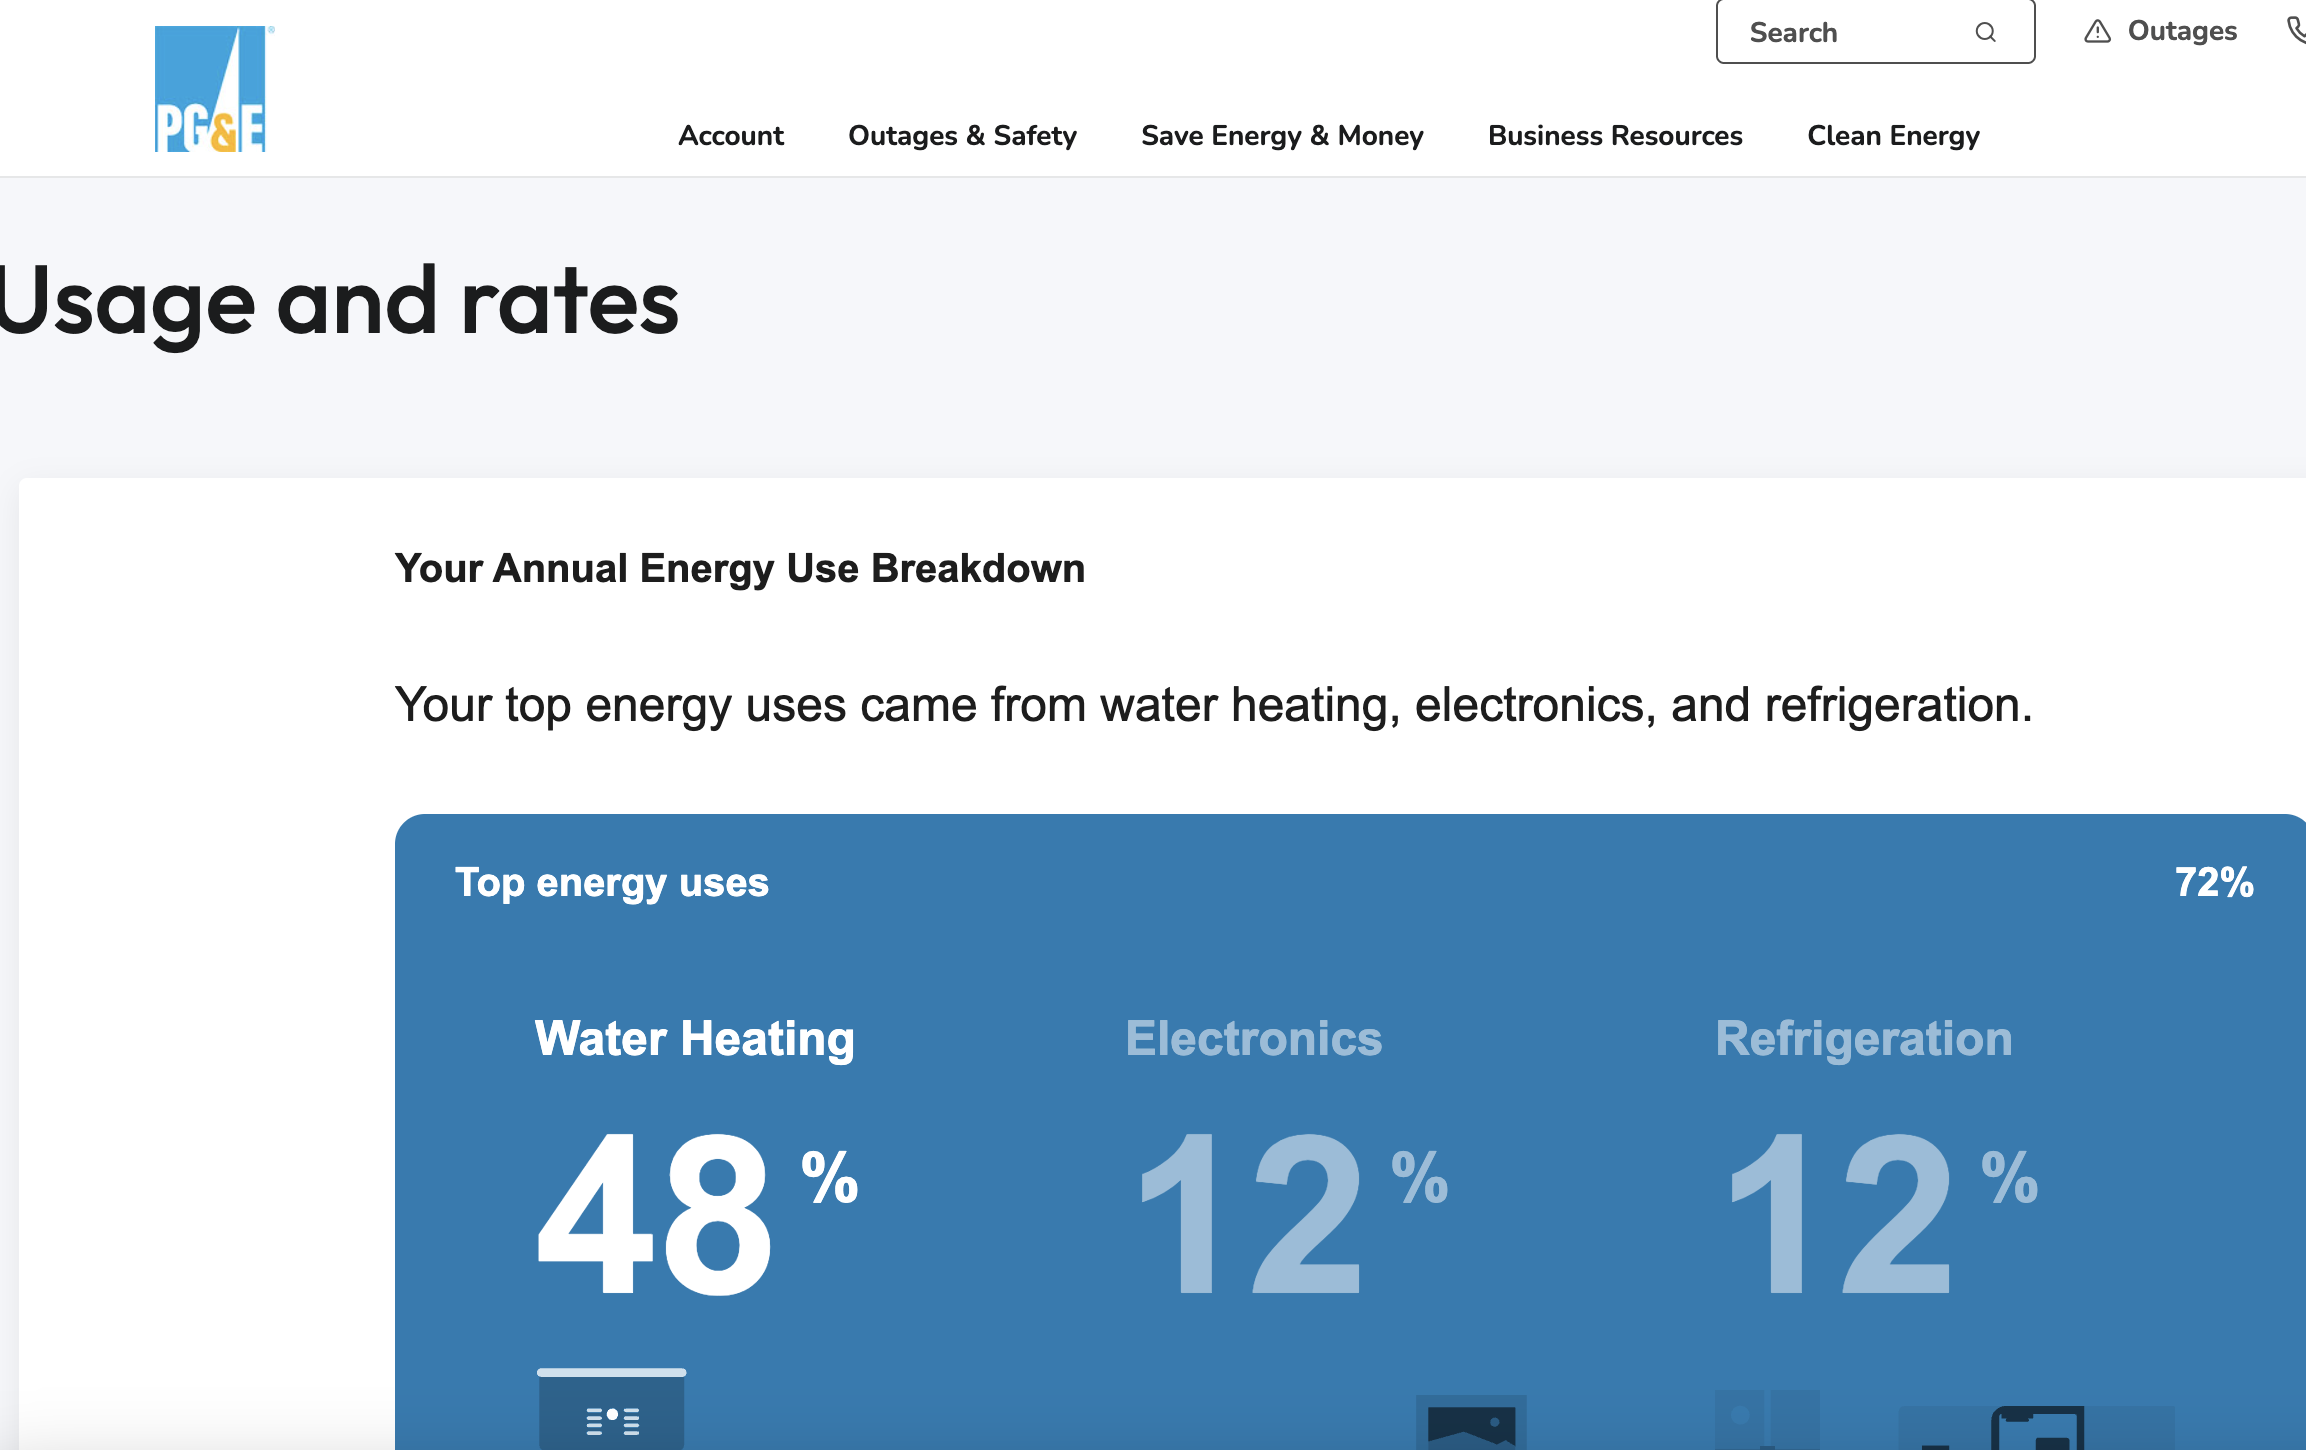The image size is (2306, 1450).
Task: Select the Electronics category
Action: [x=1253, y=1038]
